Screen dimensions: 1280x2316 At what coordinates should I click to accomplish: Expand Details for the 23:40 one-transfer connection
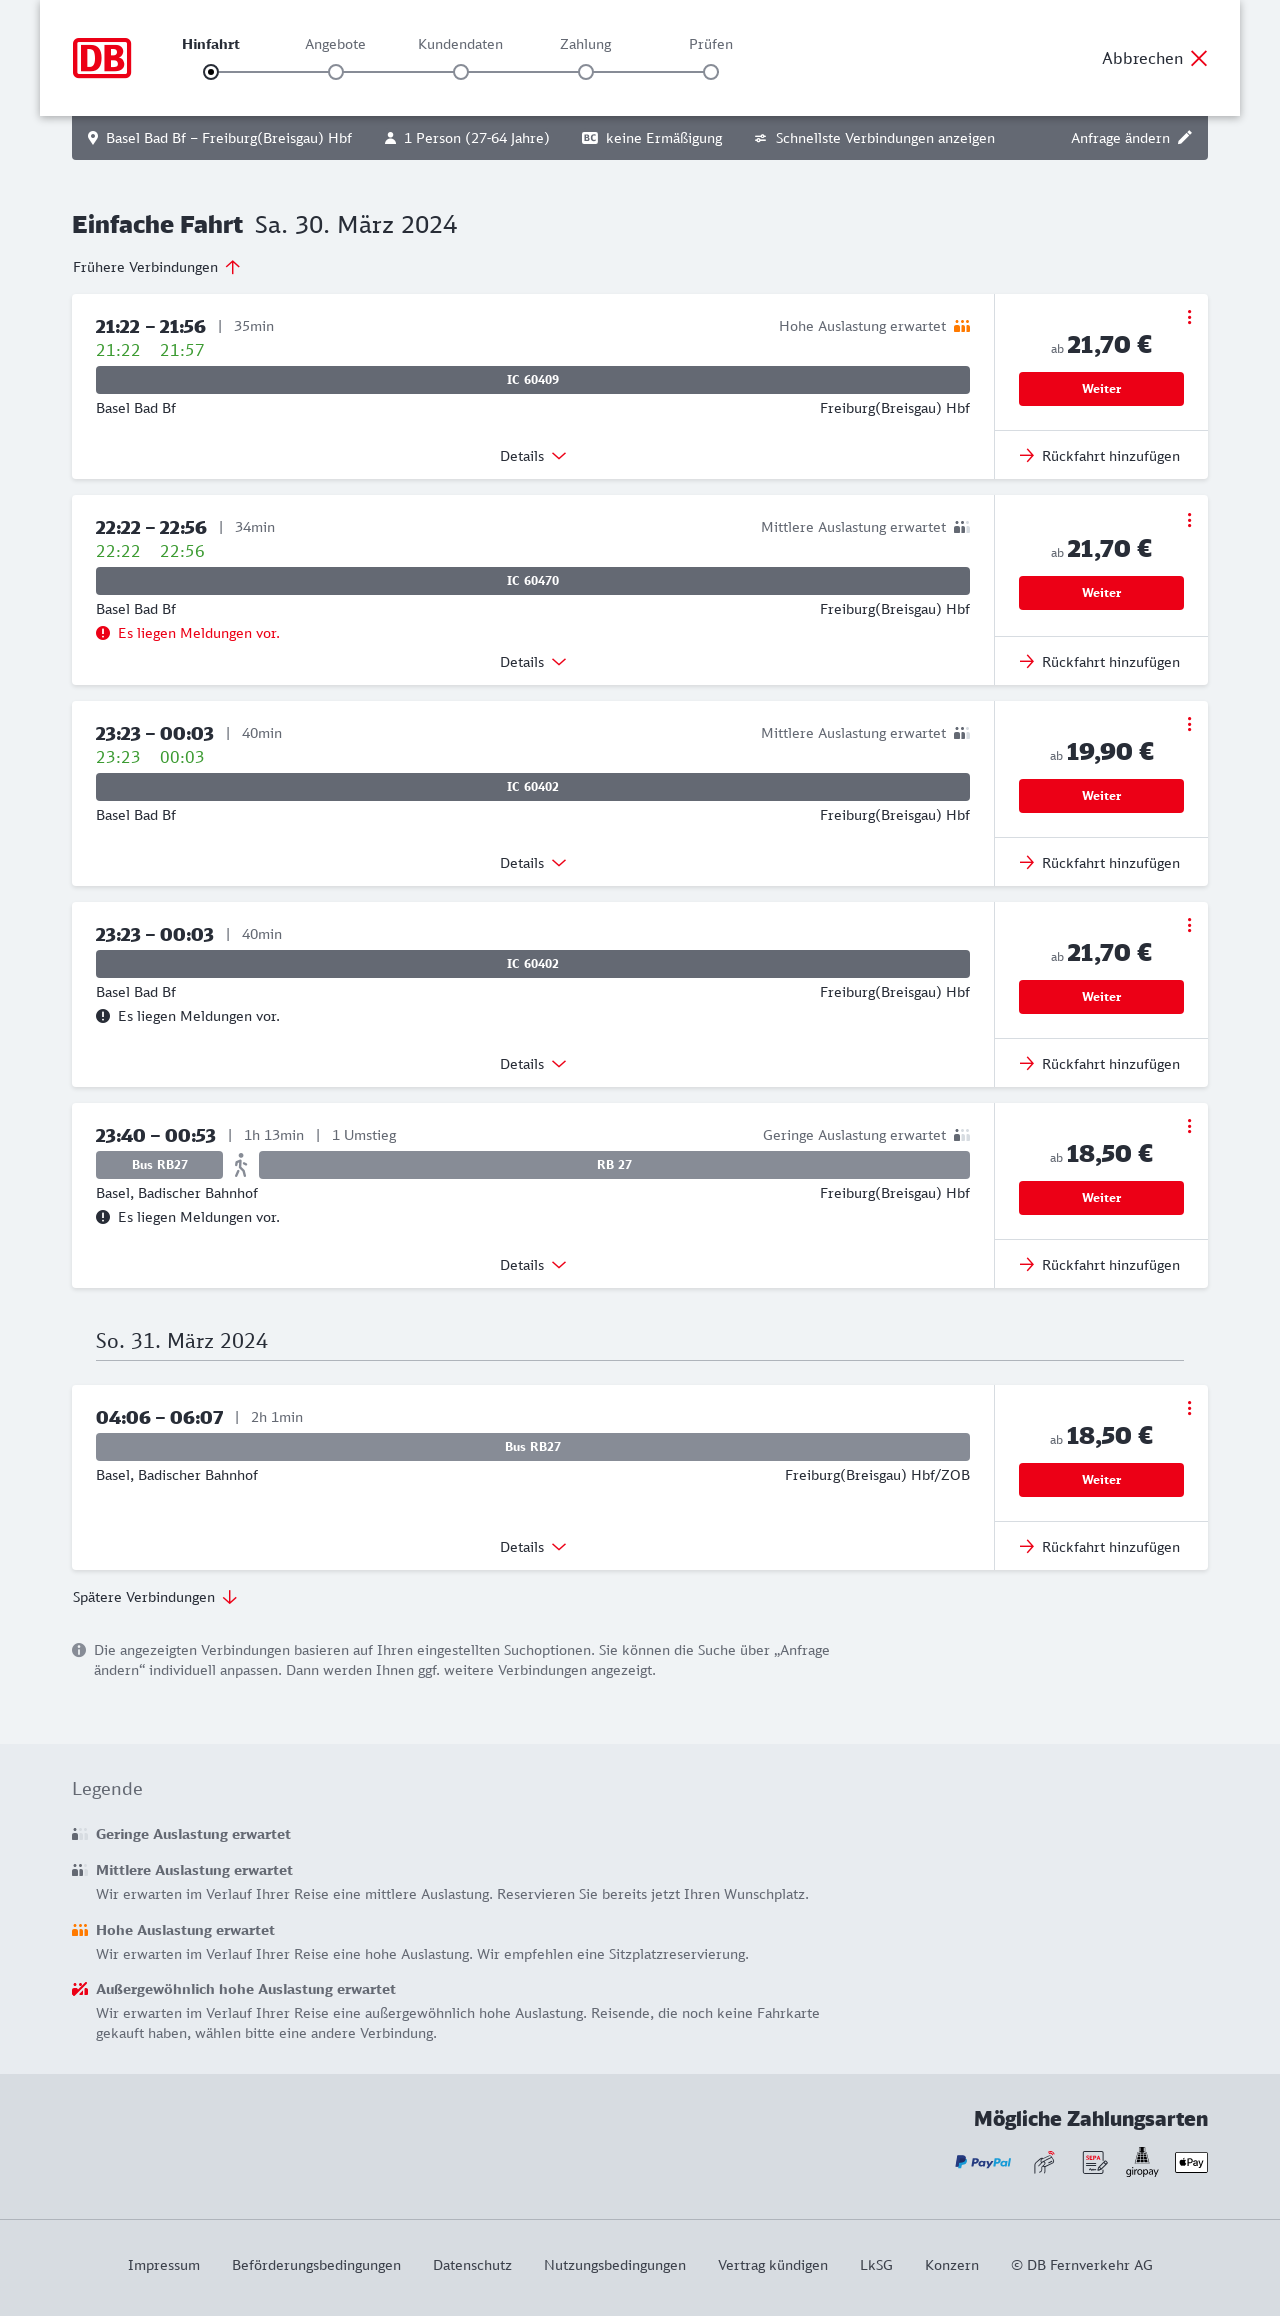point(533,1265)
